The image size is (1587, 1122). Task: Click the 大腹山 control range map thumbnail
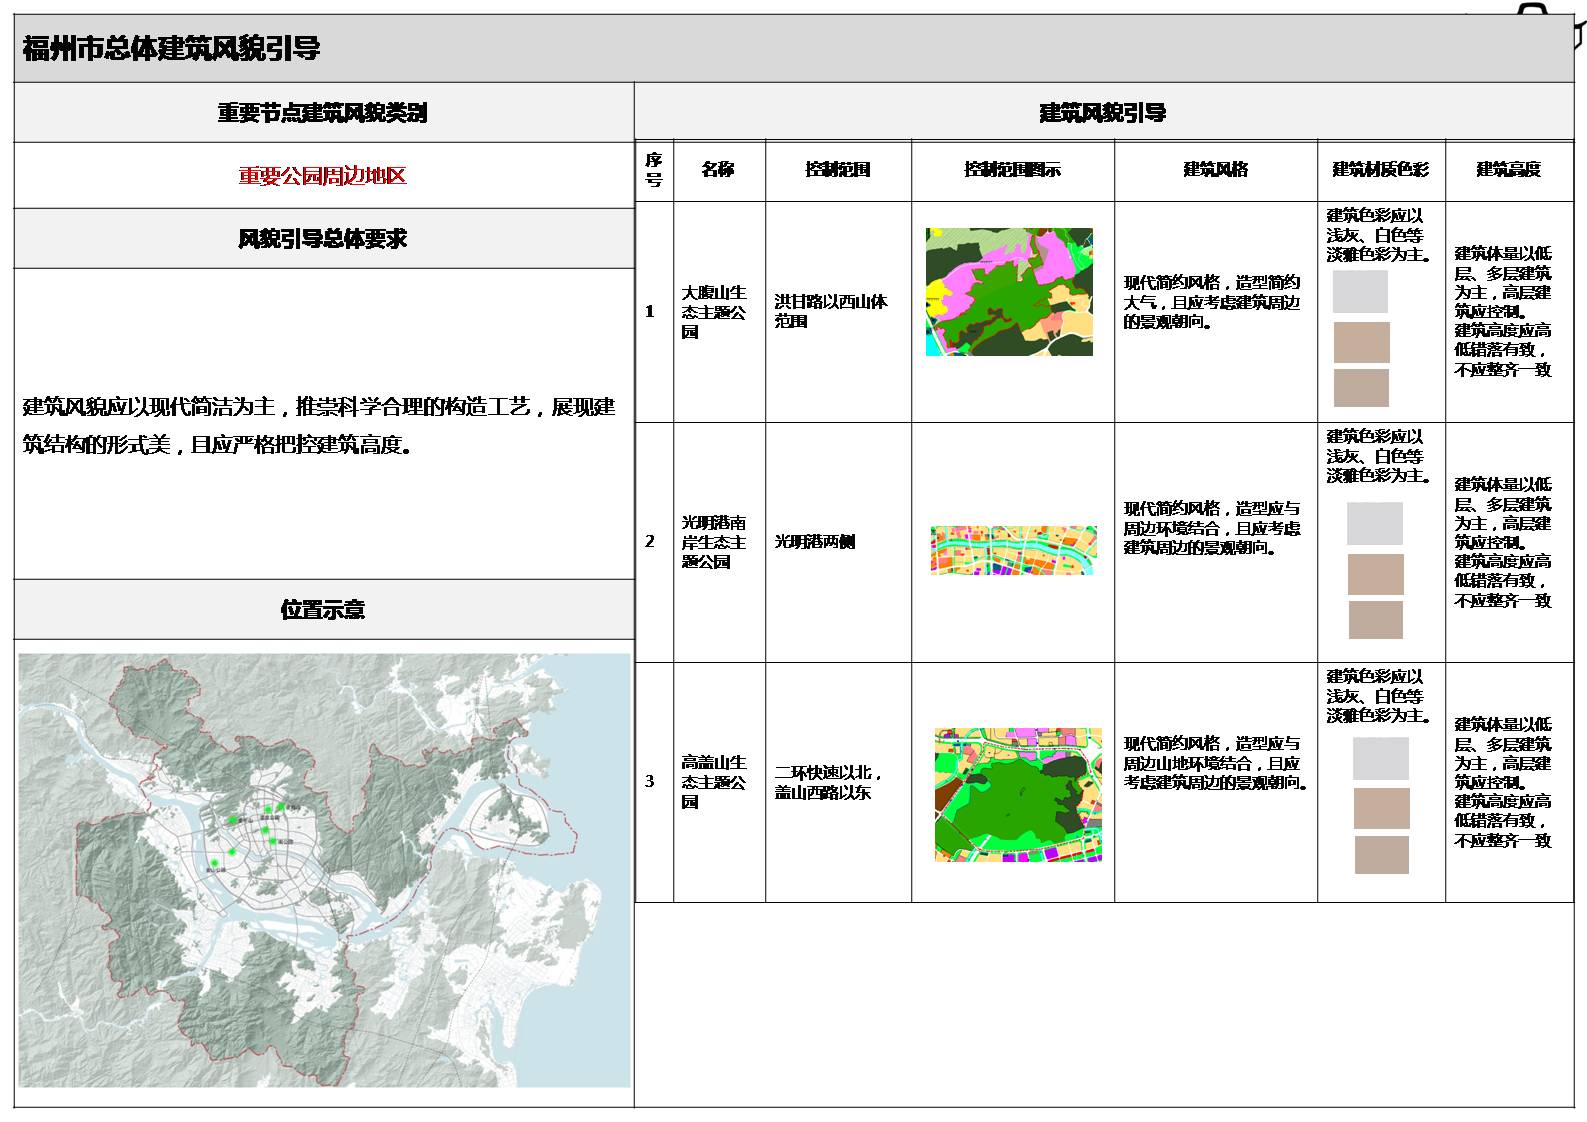[1009, 292]
